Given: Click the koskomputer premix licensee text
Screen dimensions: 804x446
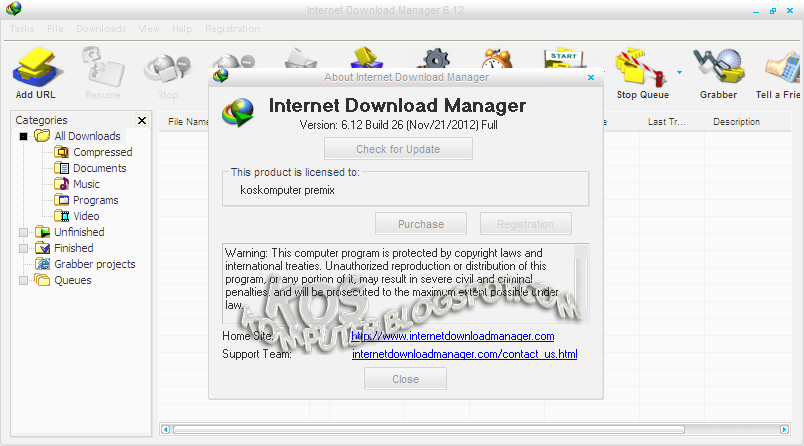Looking at the screenshot, I should [x=287, y=190].
